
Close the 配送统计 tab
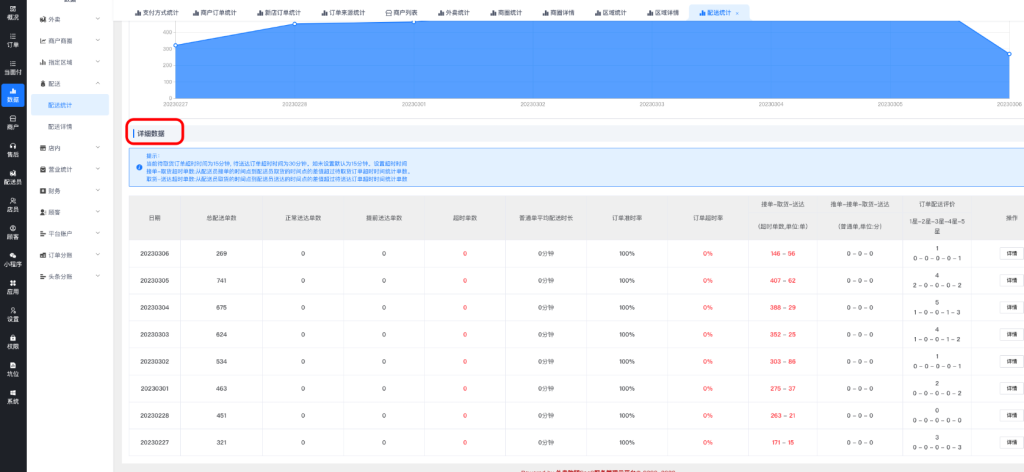(x=737, y=13)
